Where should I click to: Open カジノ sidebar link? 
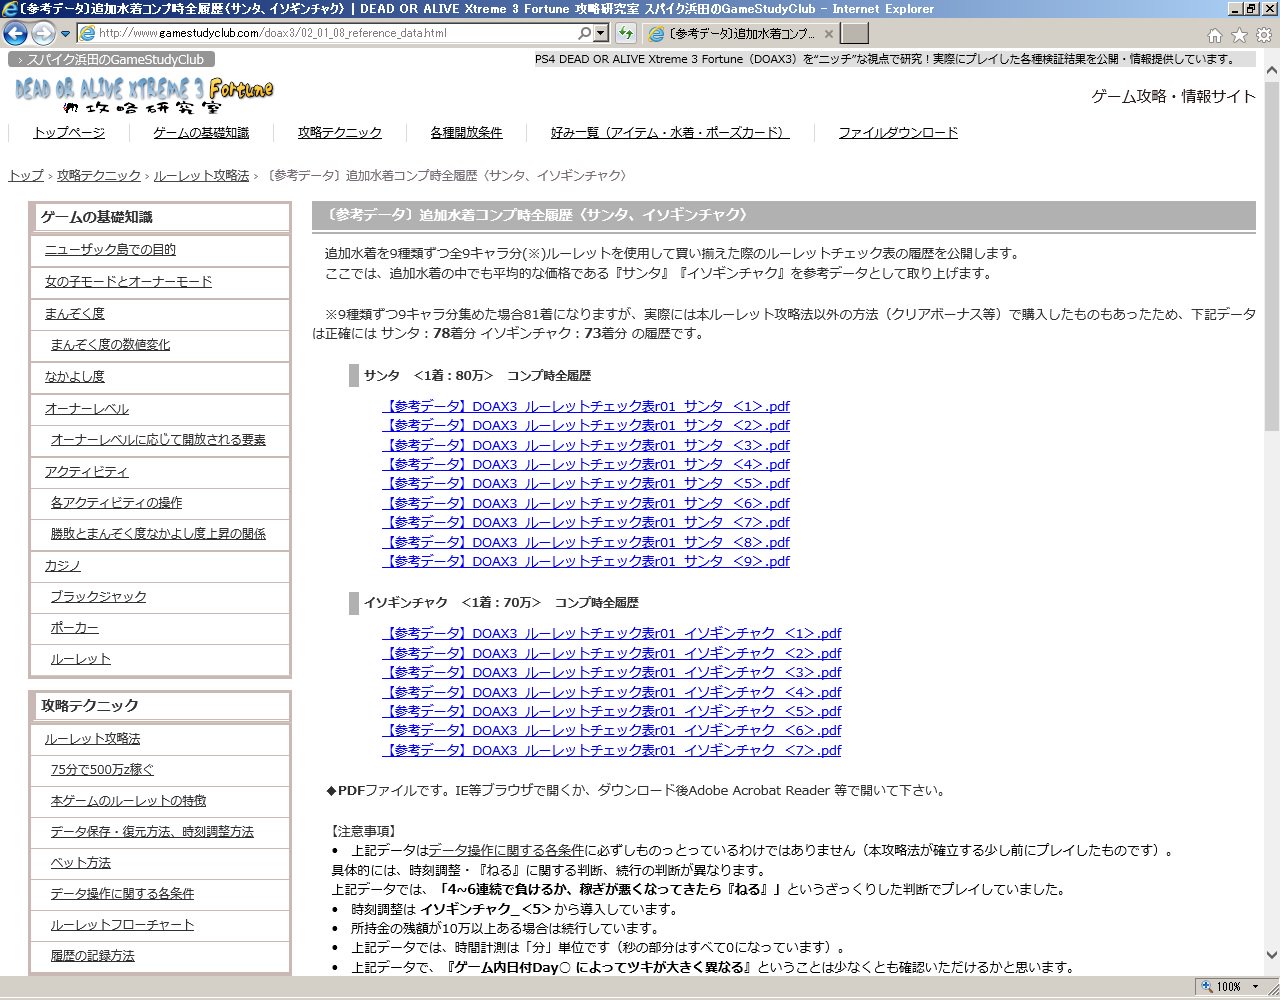coord(63,565)
